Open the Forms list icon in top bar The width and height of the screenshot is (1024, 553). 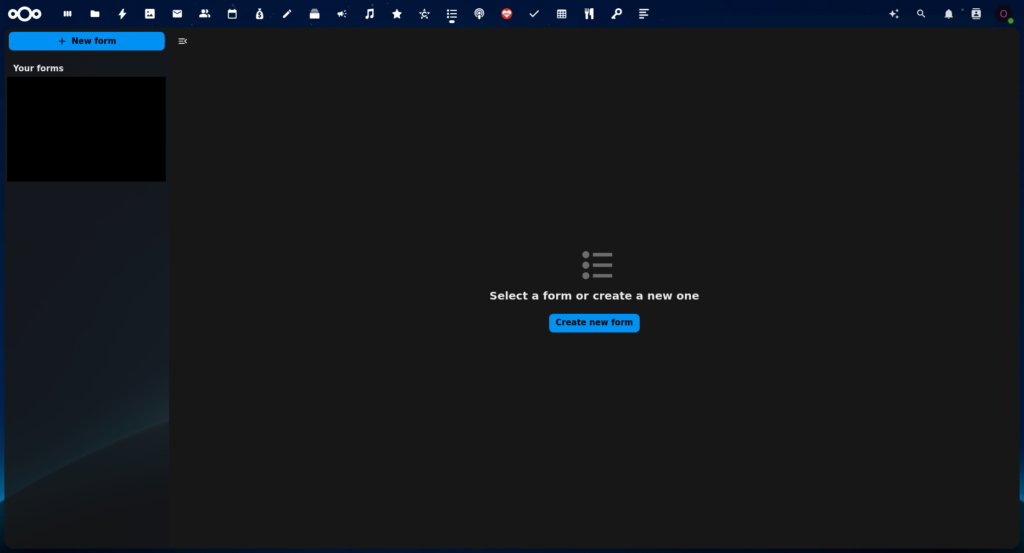pyautogui.click(x=451, y=14)
